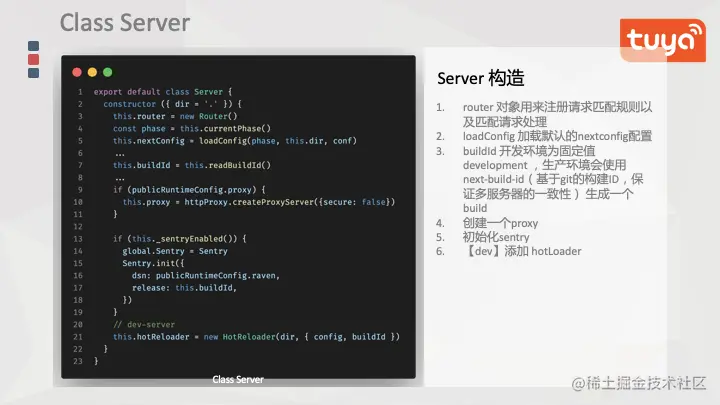The width and height of the screenshot is (720, 405).
Task: Click the 'Class Server' slide title
Action: pos(125,22)
